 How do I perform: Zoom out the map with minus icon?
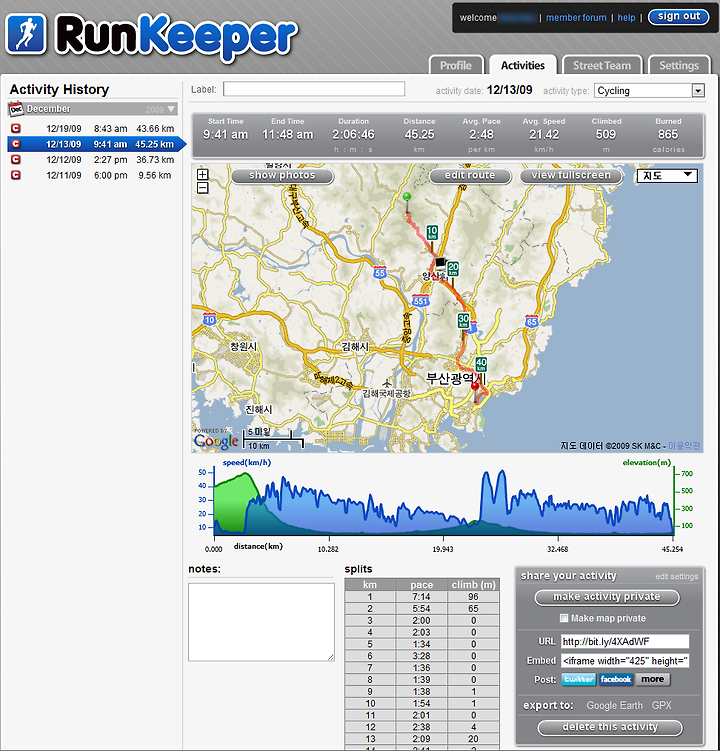(203, 188)
